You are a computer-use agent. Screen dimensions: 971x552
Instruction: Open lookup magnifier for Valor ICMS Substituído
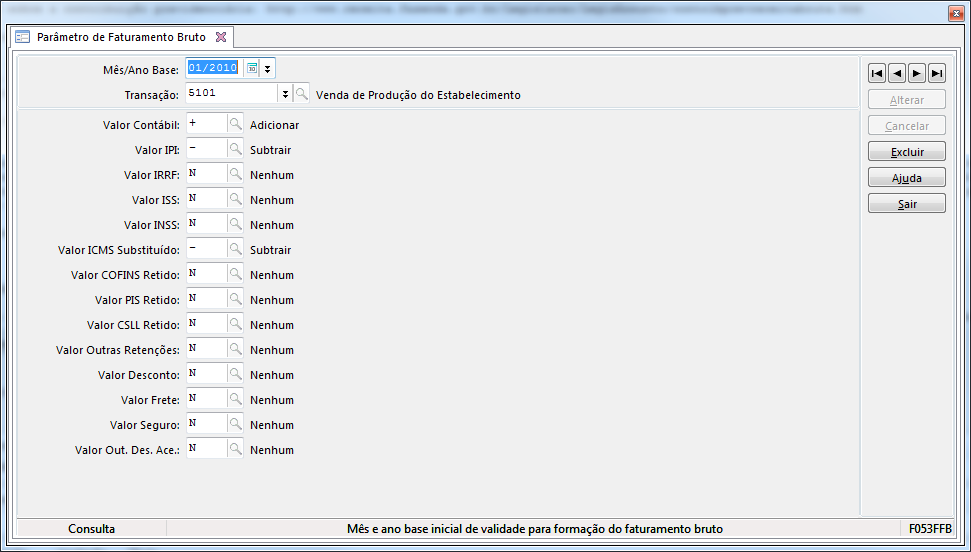[235, 249]
